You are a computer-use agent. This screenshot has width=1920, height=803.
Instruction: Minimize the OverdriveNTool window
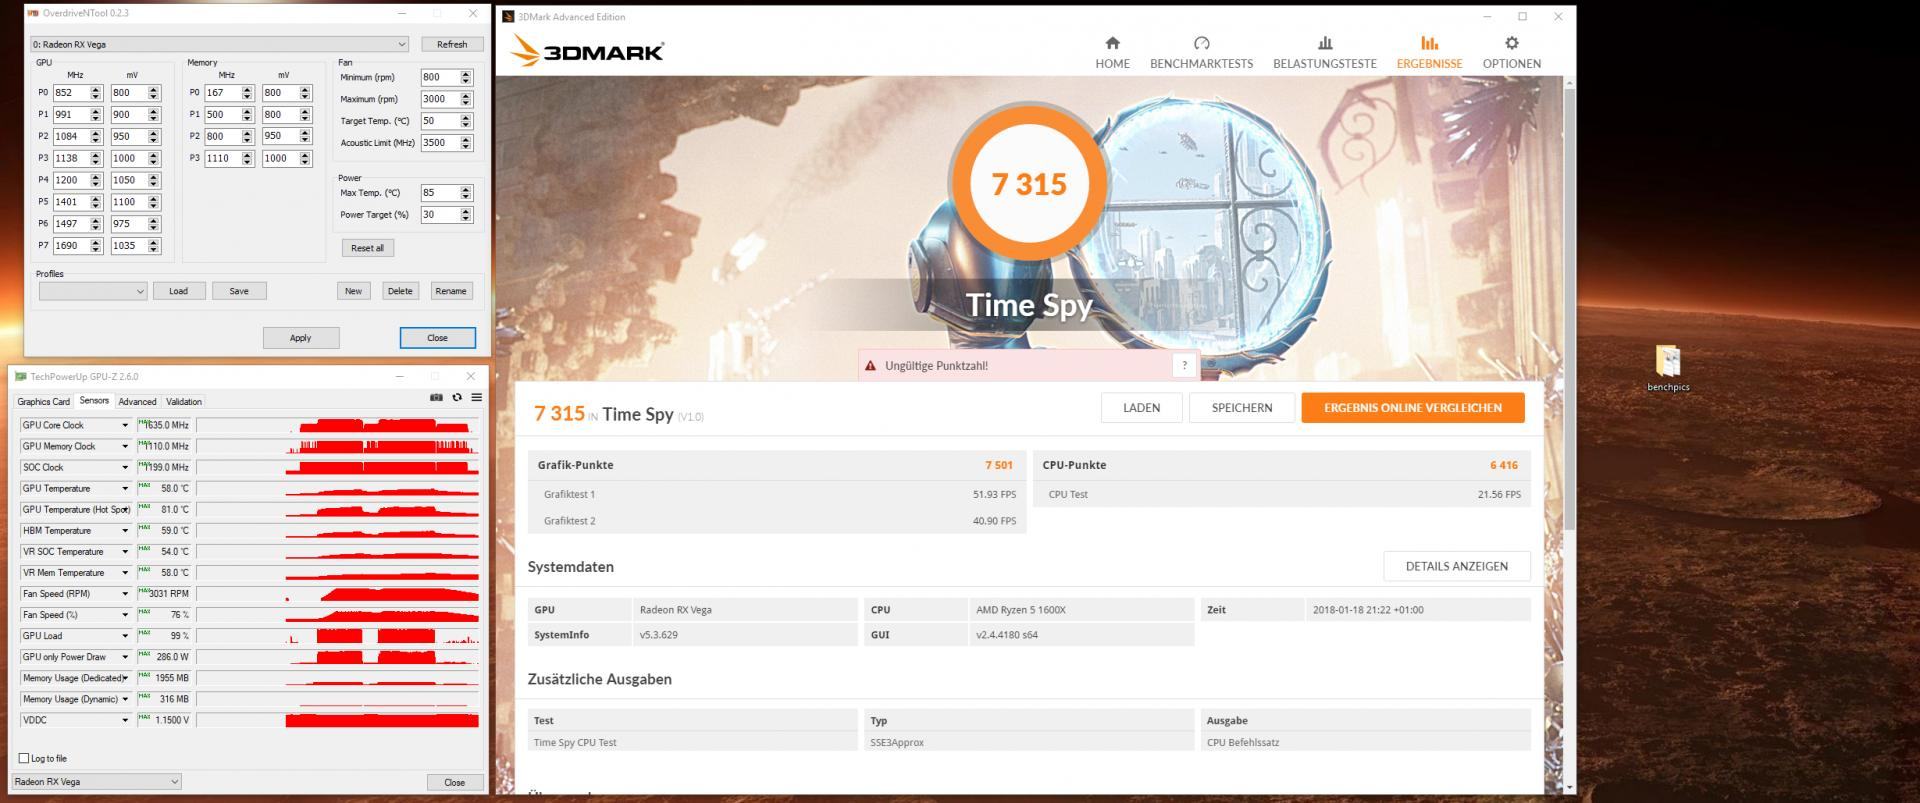pyautogui.click(x=402, y=13)
